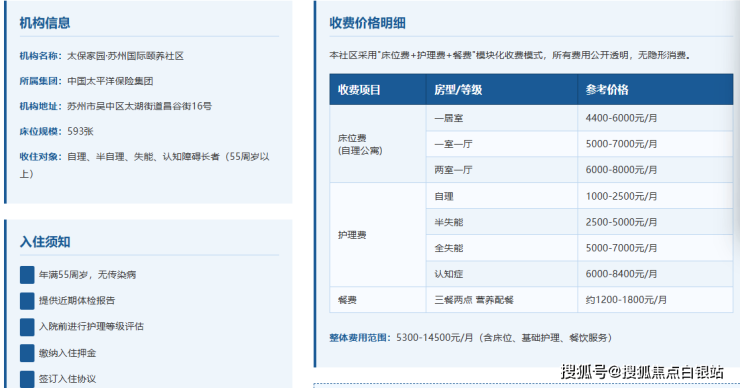Viewport: 740px width, 388px height.
Task: Click the 6000-8400元/月 price cell
Action: tap(655, 274)
